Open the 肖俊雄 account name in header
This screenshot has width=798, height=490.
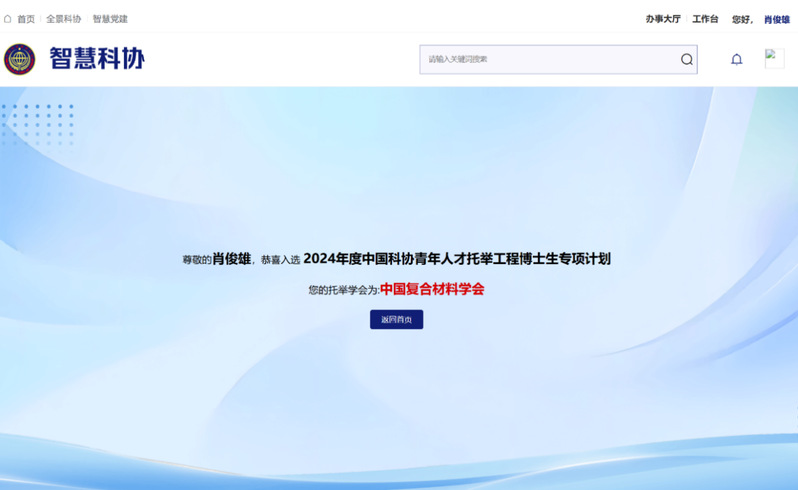[777, 19]
